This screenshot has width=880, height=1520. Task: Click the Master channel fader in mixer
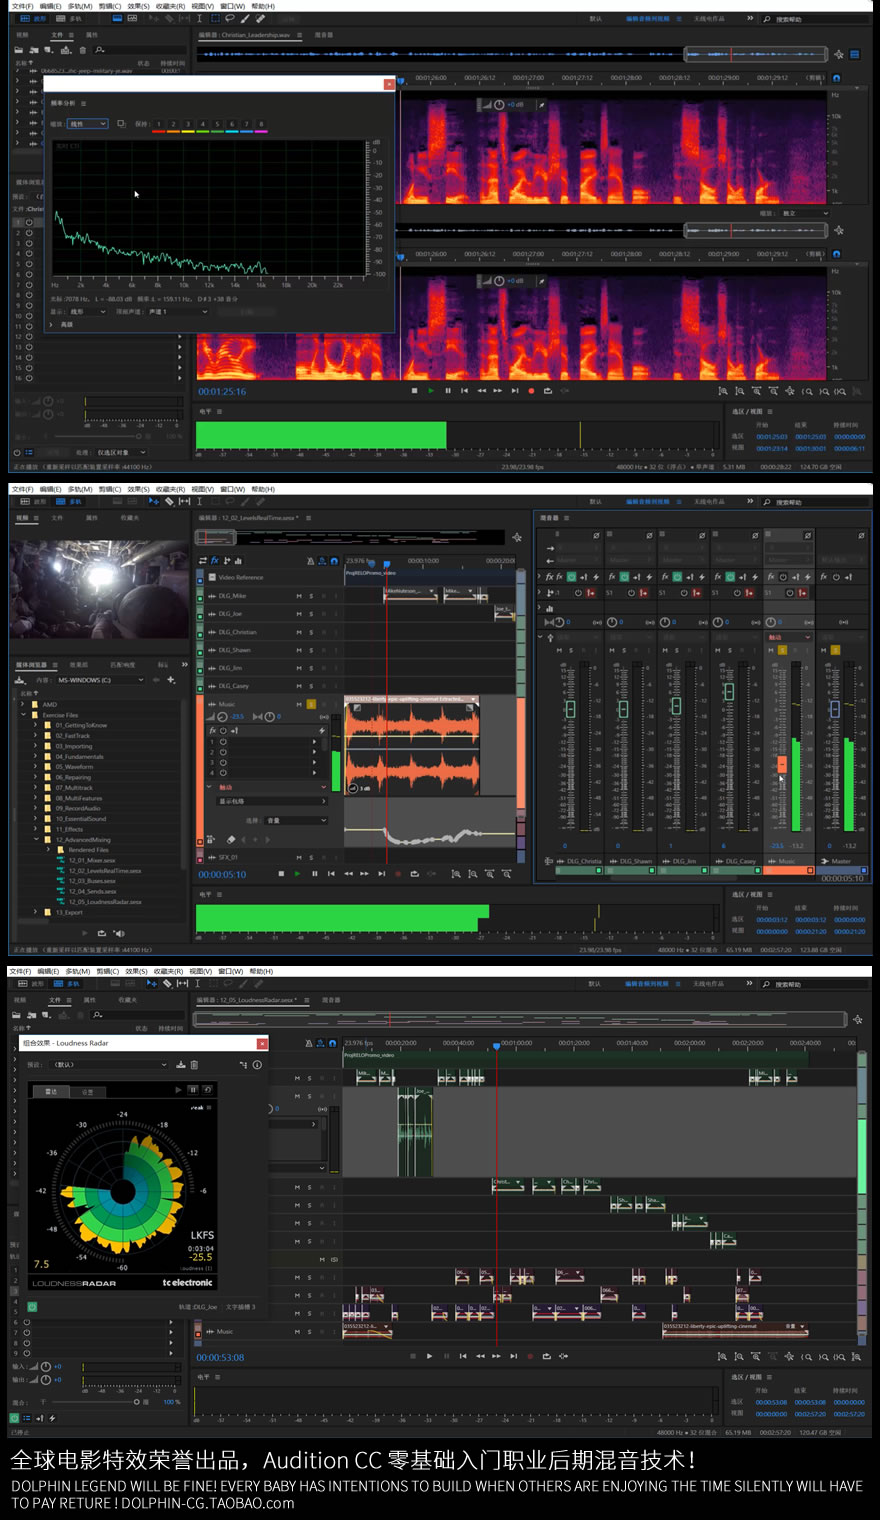coord(835,708)
